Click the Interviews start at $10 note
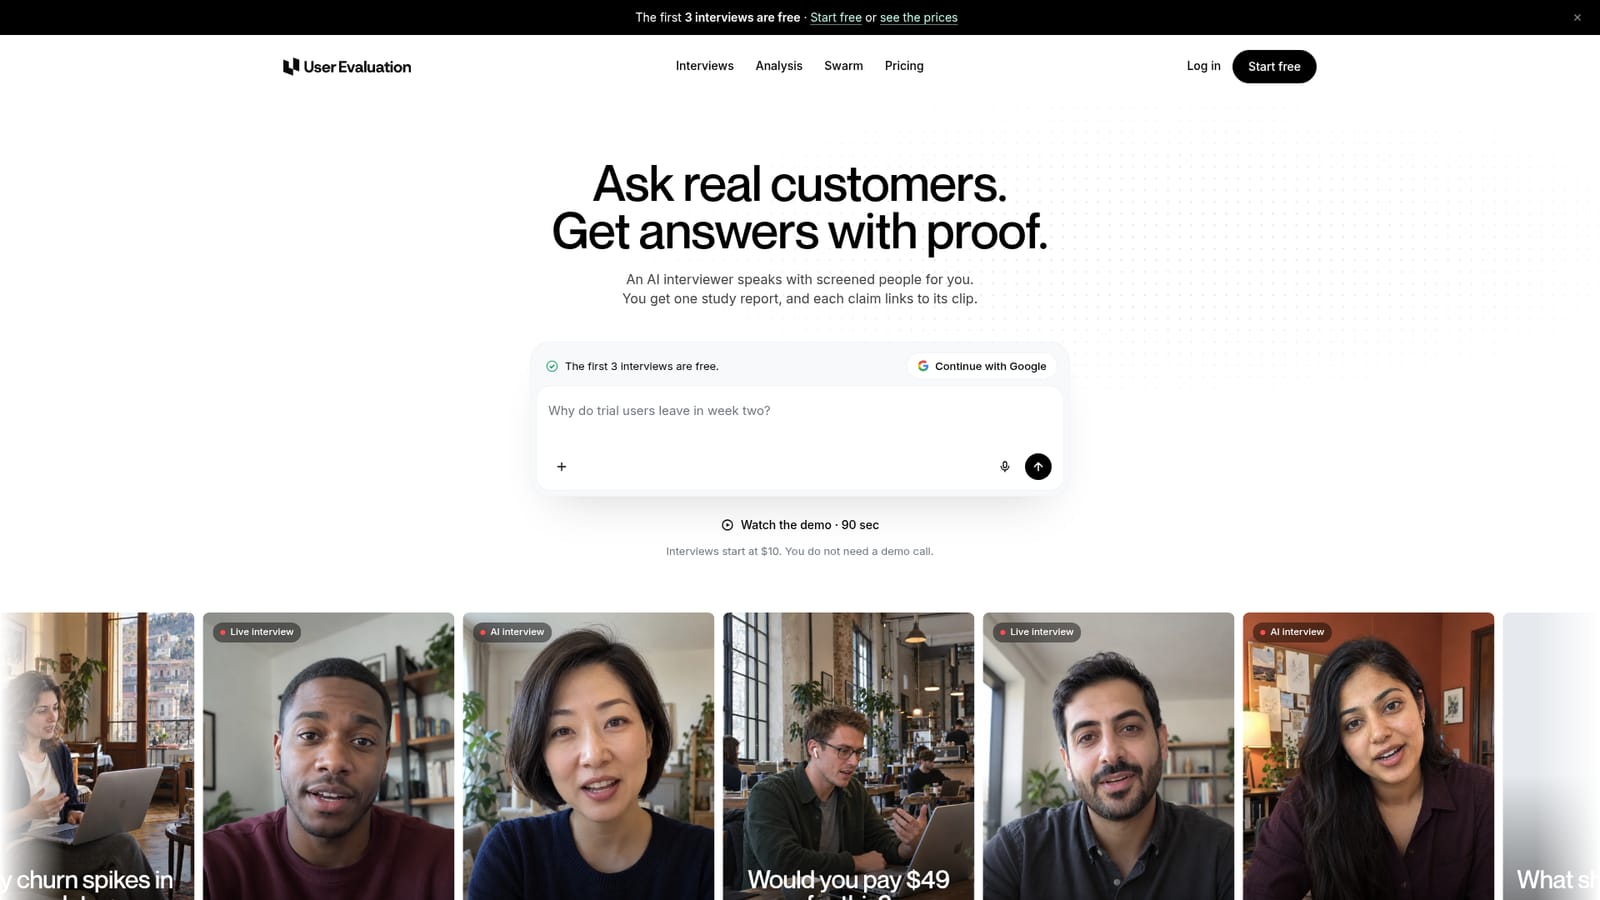This screenshot has height=900, width=1600. (800, 551)
